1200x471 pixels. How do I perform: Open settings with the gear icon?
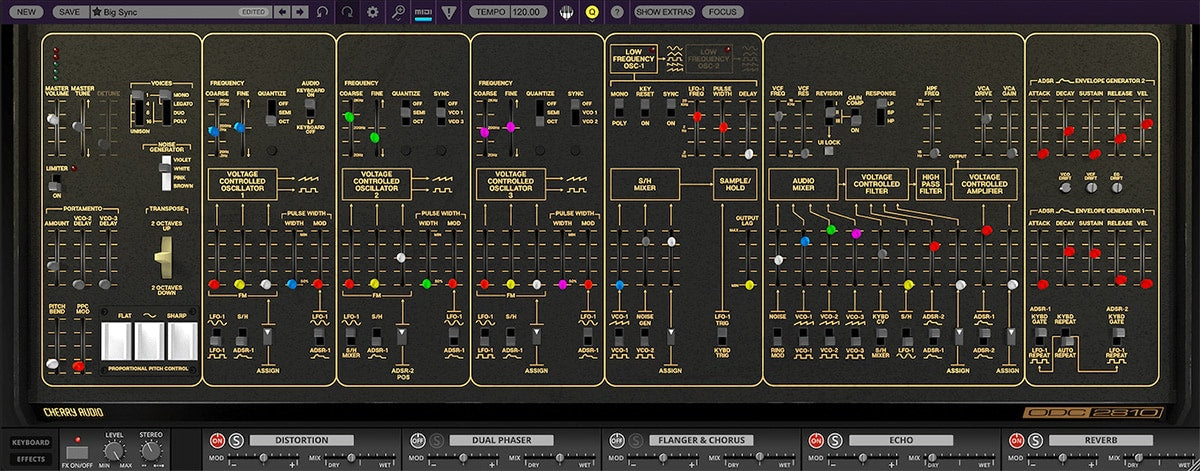[373, 12]
